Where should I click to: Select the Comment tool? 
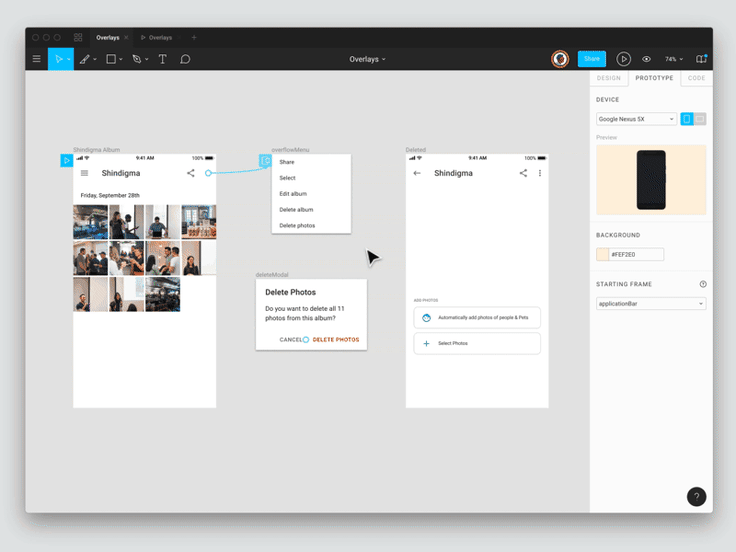185,59
